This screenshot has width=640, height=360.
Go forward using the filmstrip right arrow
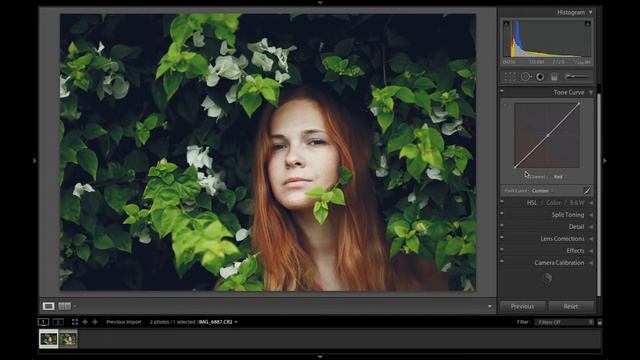point(95,322)
